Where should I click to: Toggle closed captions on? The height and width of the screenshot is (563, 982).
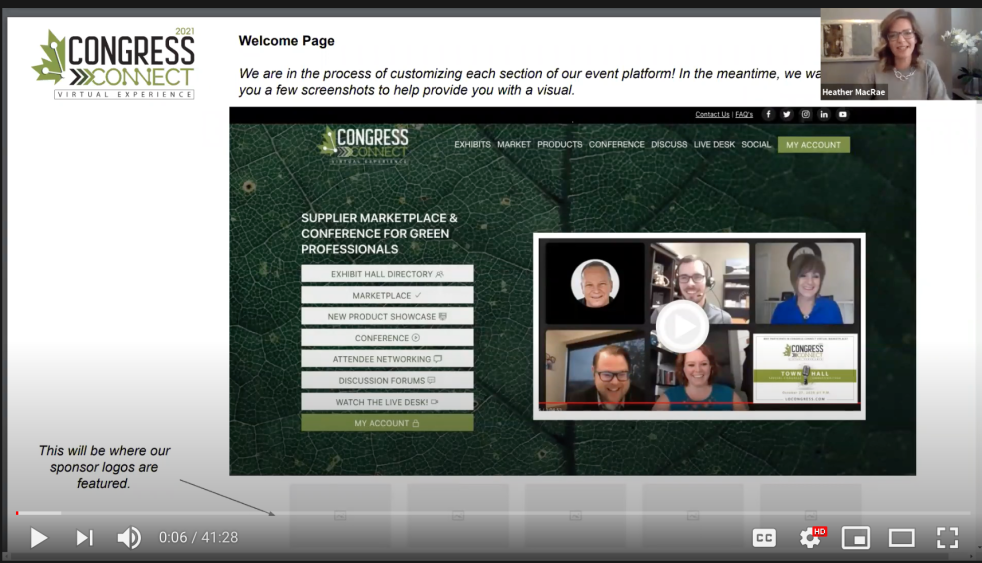[x=764, y=538]
